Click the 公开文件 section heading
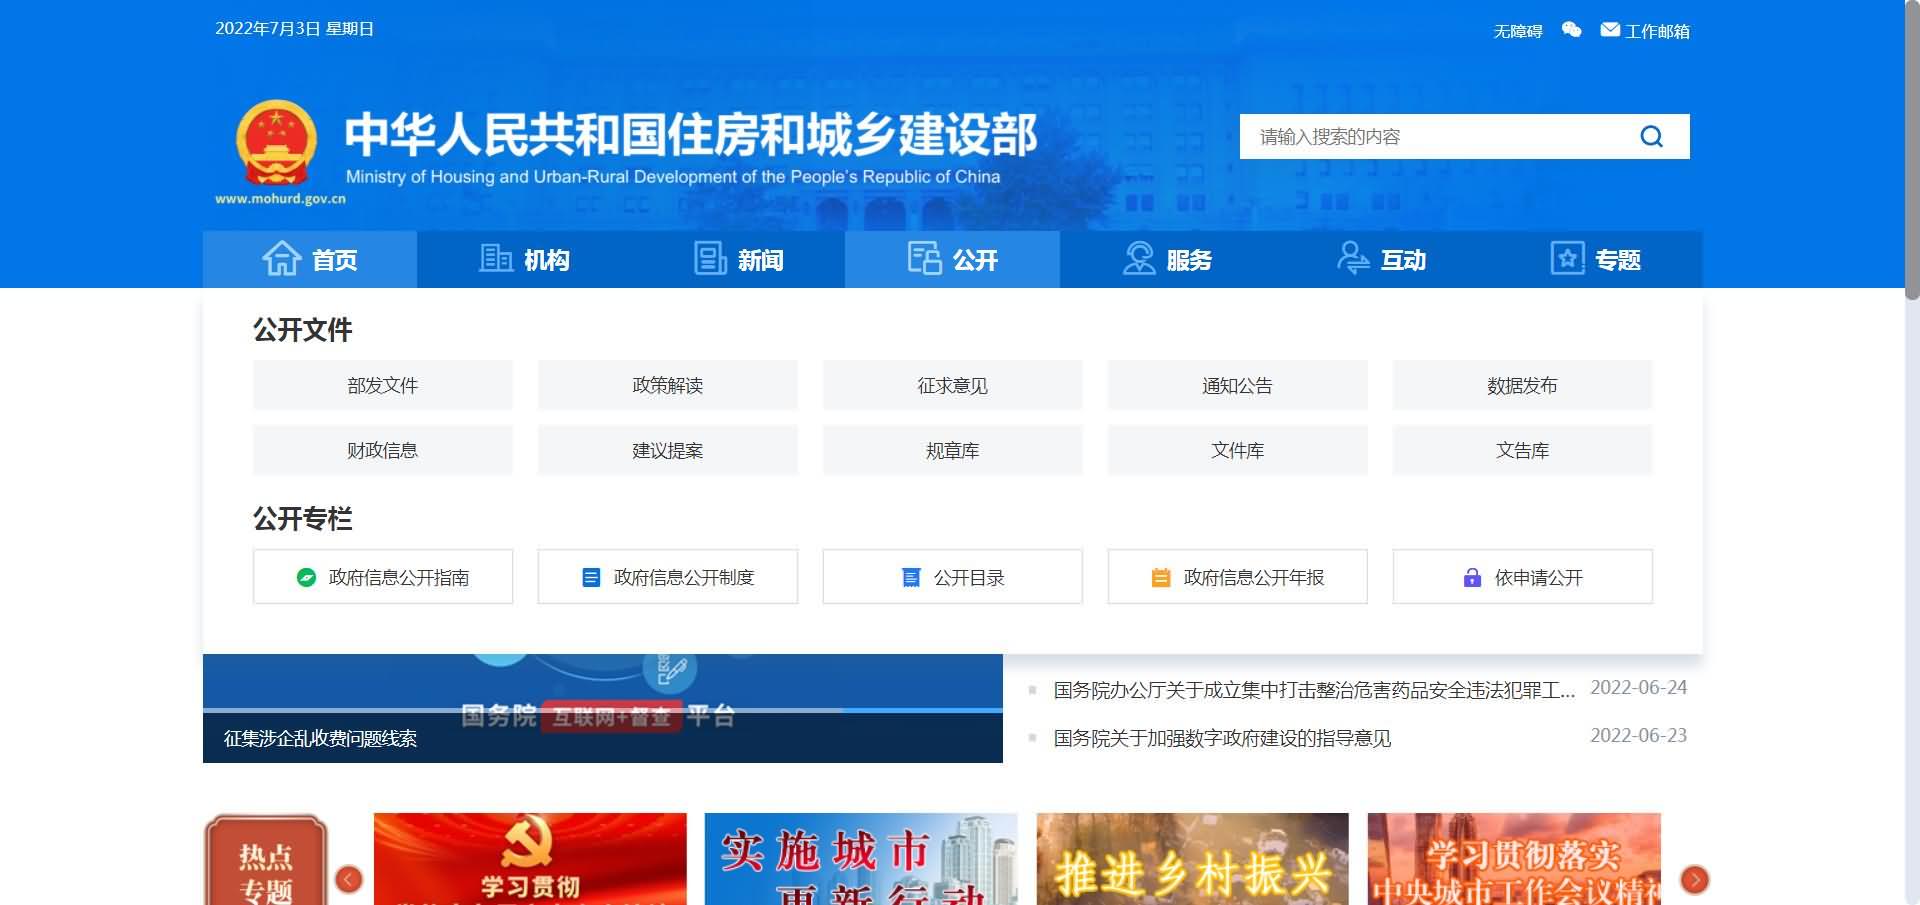Viewport: 1920px width, 905px height. (x=302, y=330)
